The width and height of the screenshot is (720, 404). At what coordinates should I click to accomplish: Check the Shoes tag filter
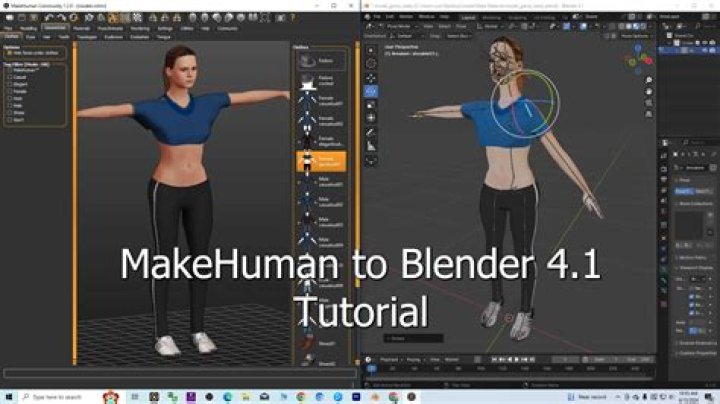tap(10, 112)
